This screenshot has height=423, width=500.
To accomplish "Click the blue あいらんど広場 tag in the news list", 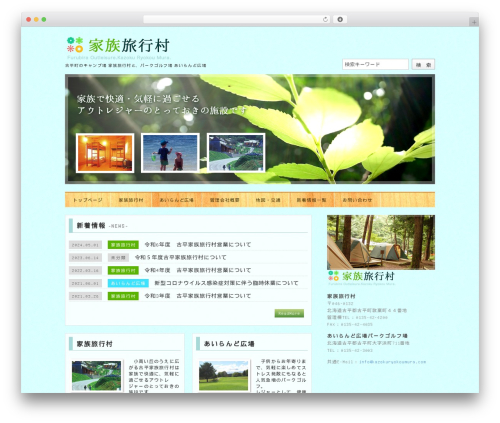I will [x=128, y=283].
